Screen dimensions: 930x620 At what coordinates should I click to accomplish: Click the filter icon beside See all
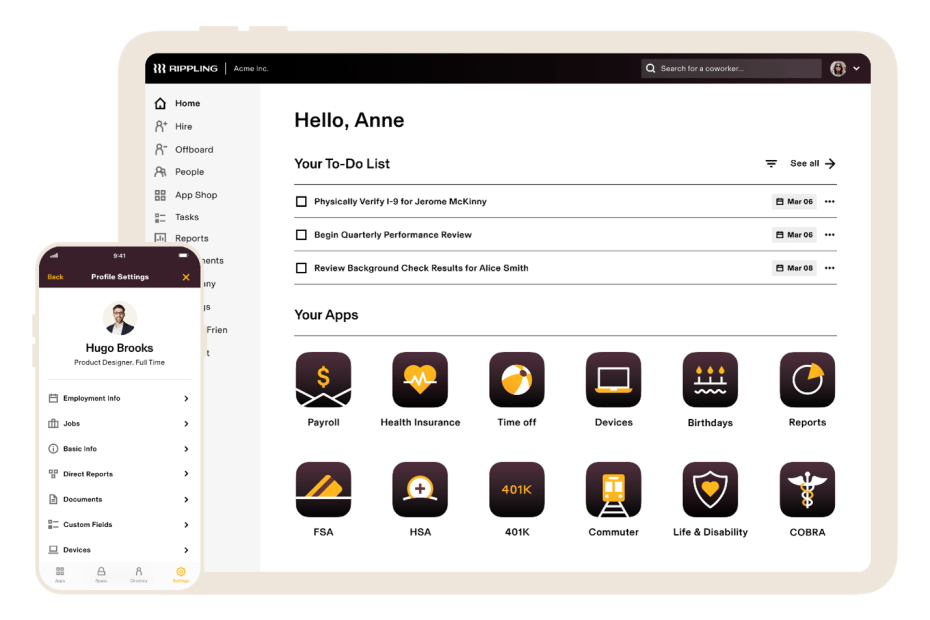click(771, 164)
